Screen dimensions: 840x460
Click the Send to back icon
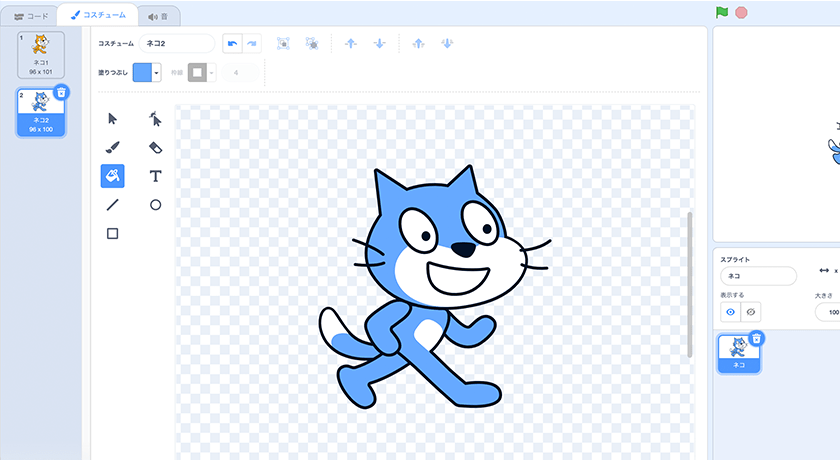point(447,43)
